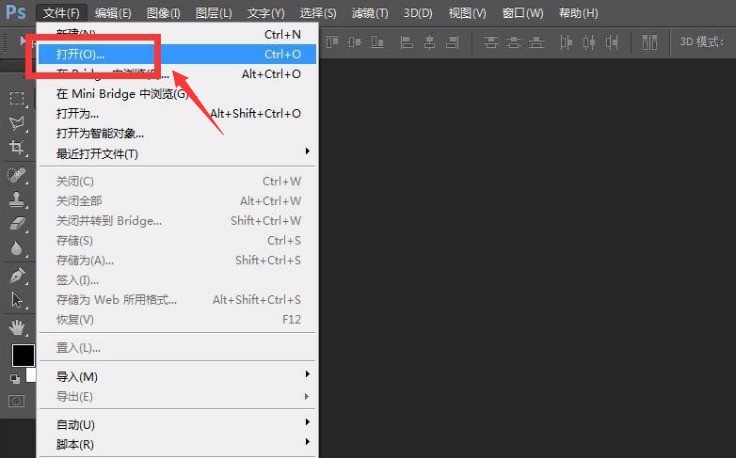Open the 选择(S) menu
The image size is (736, 458).
(318, 13)
